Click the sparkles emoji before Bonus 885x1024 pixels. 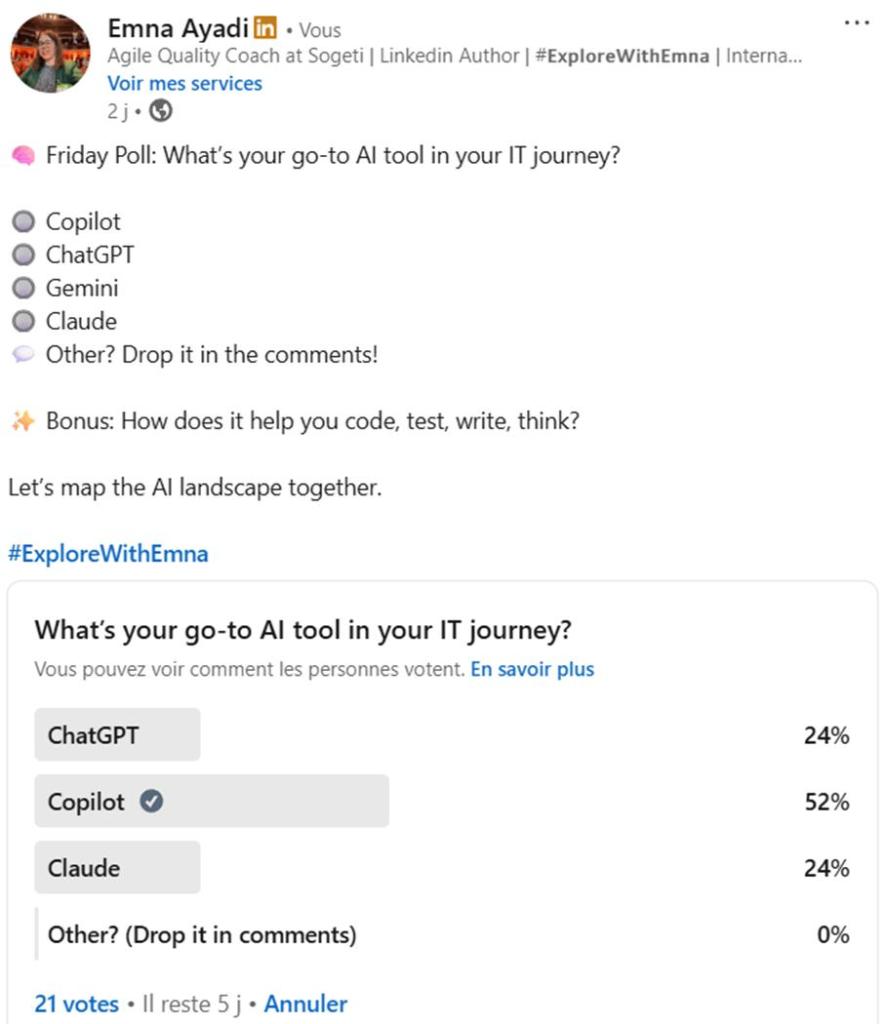pyautogui.click(x=22, y=421)
